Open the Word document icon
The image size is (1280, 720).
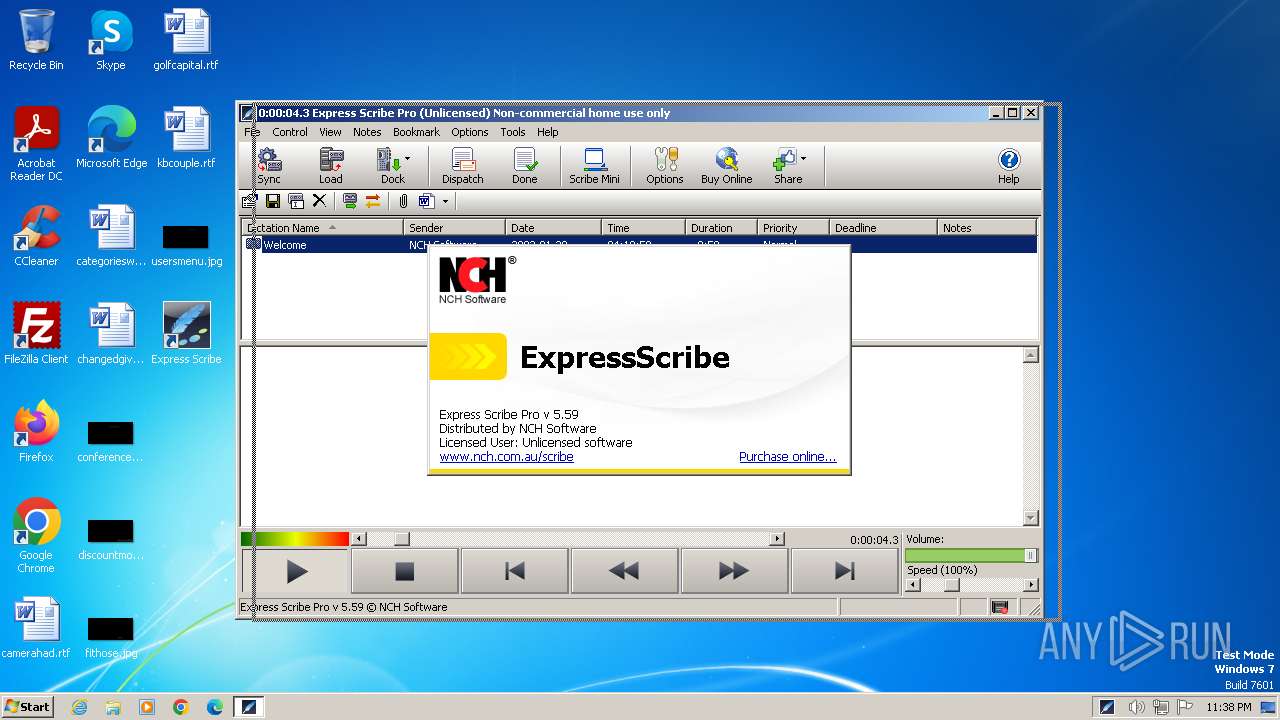pos(426,201)
